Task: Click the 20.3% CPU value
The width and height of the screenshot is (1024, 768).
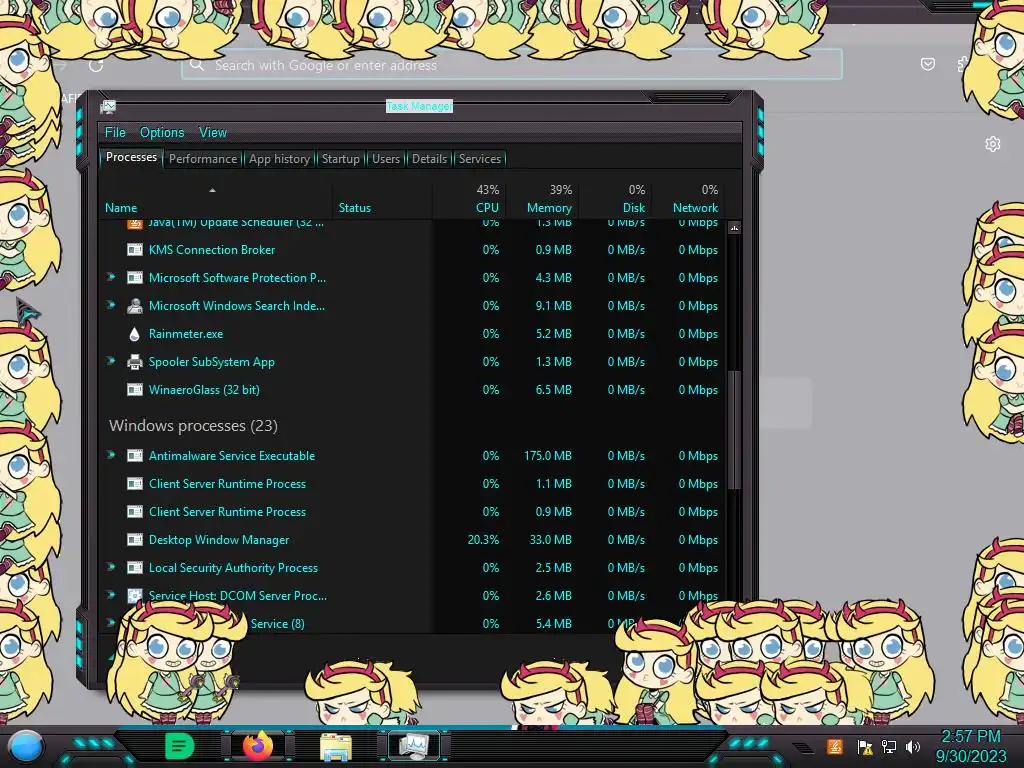Action: (x=483, y=540)
